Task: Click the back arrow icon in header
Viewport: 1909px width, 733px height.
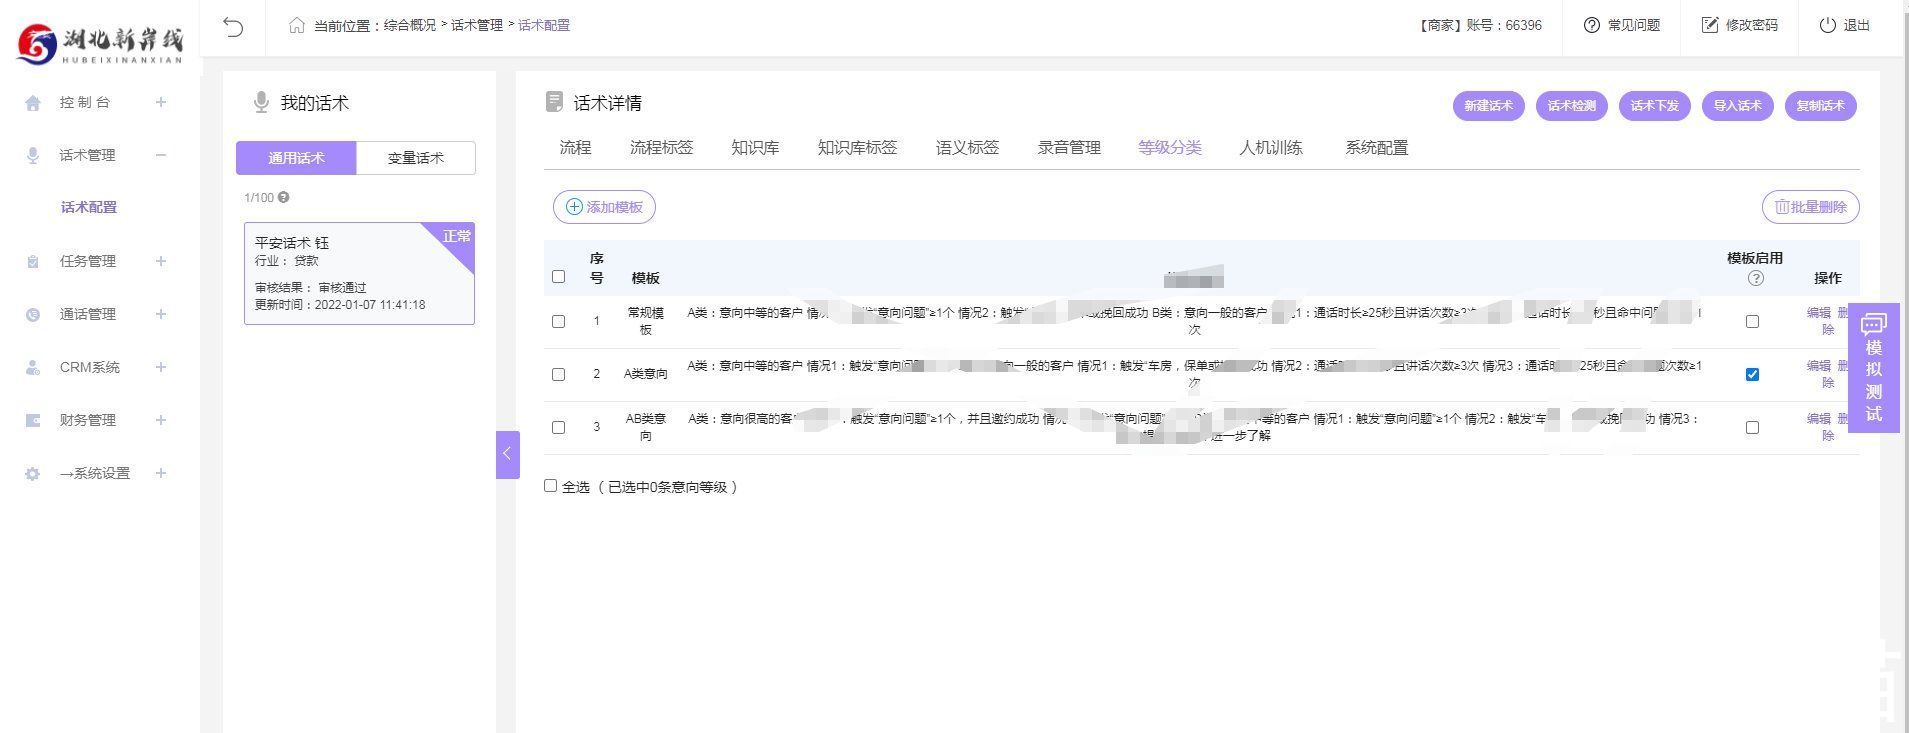Action: [x=233, y=26]
